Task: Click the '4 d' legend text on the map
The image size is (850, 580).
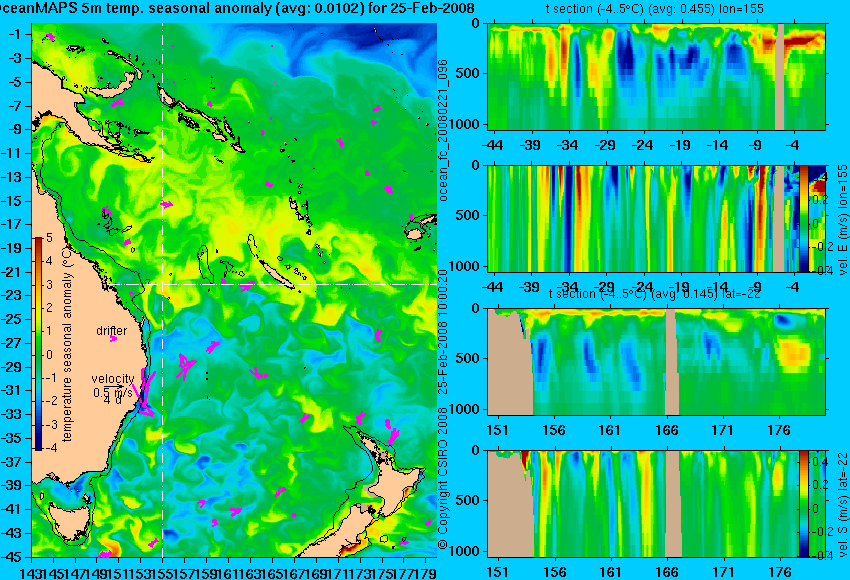Action: [x=112, y=401]
